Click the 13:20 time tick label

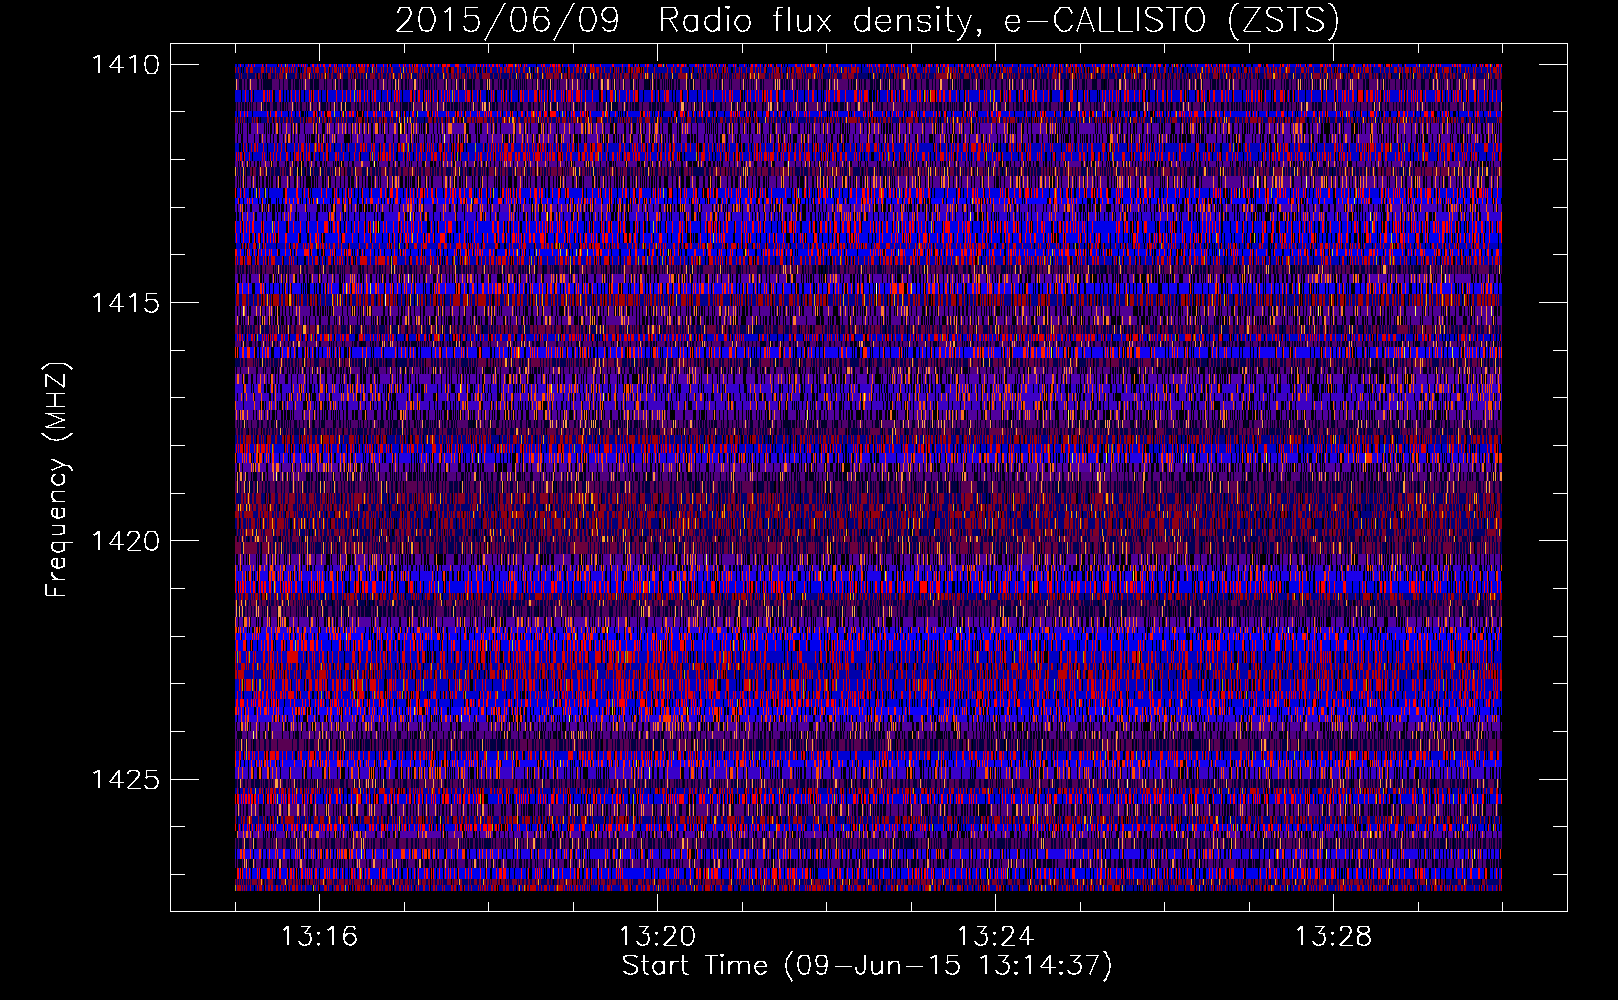(657, 937)
